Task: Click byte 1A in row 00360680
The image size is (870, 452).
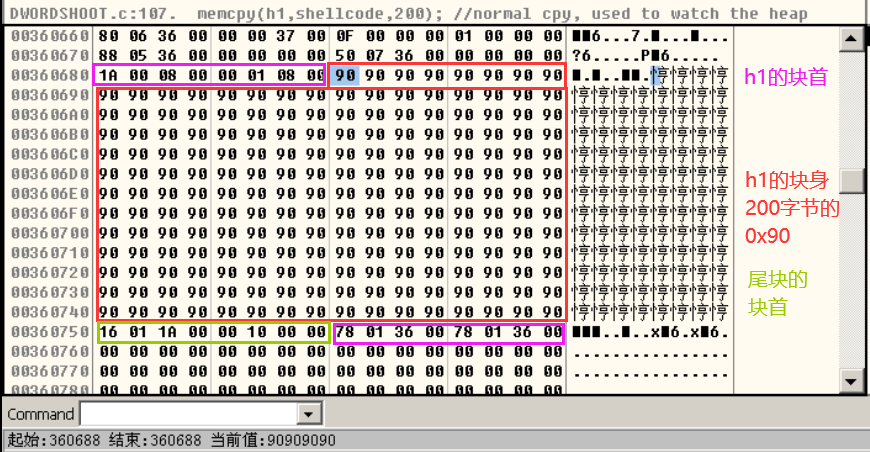Action: pyautogui.click(x=108, y=75)
